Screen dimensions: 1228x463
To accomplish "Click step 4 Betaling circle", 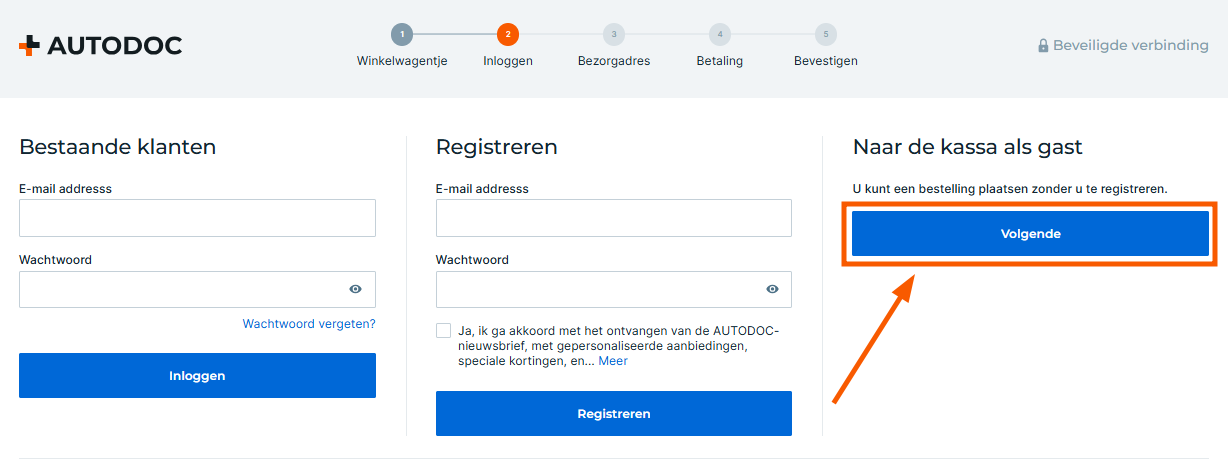I will pyautogui.click(x=720, y=35).
